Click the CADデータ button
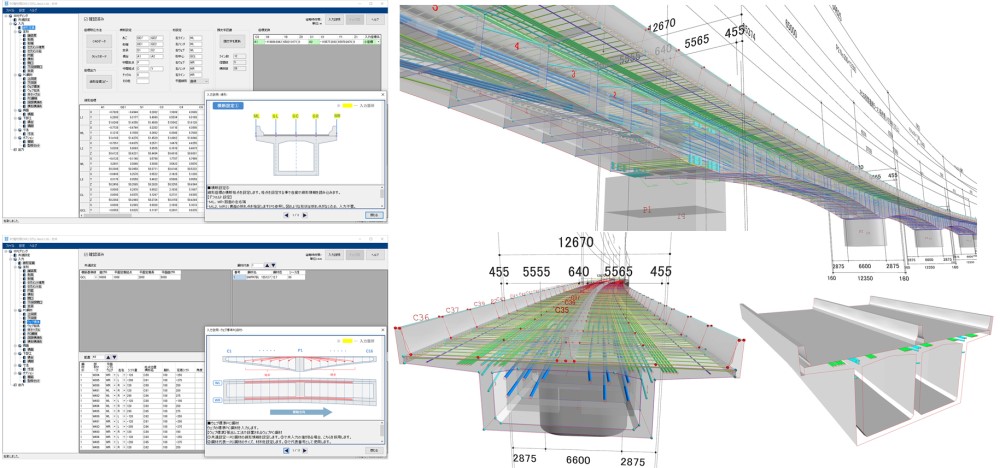The height and width of the screenshot is (468, 1000). click(98, 41)
